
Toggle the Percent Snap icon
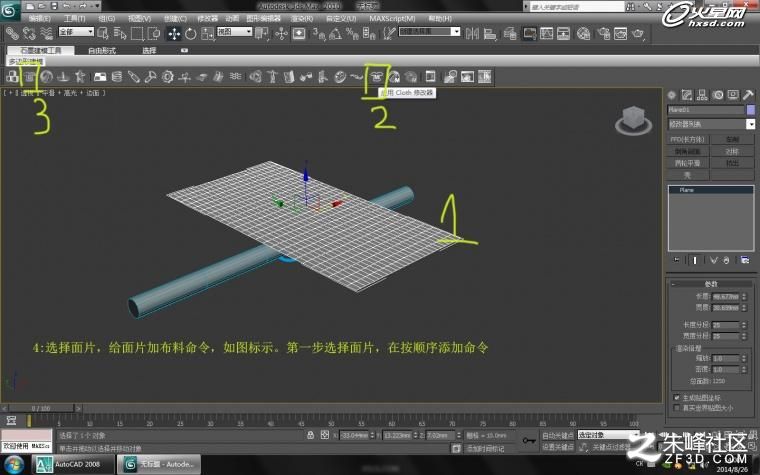[x=352, y=33]
